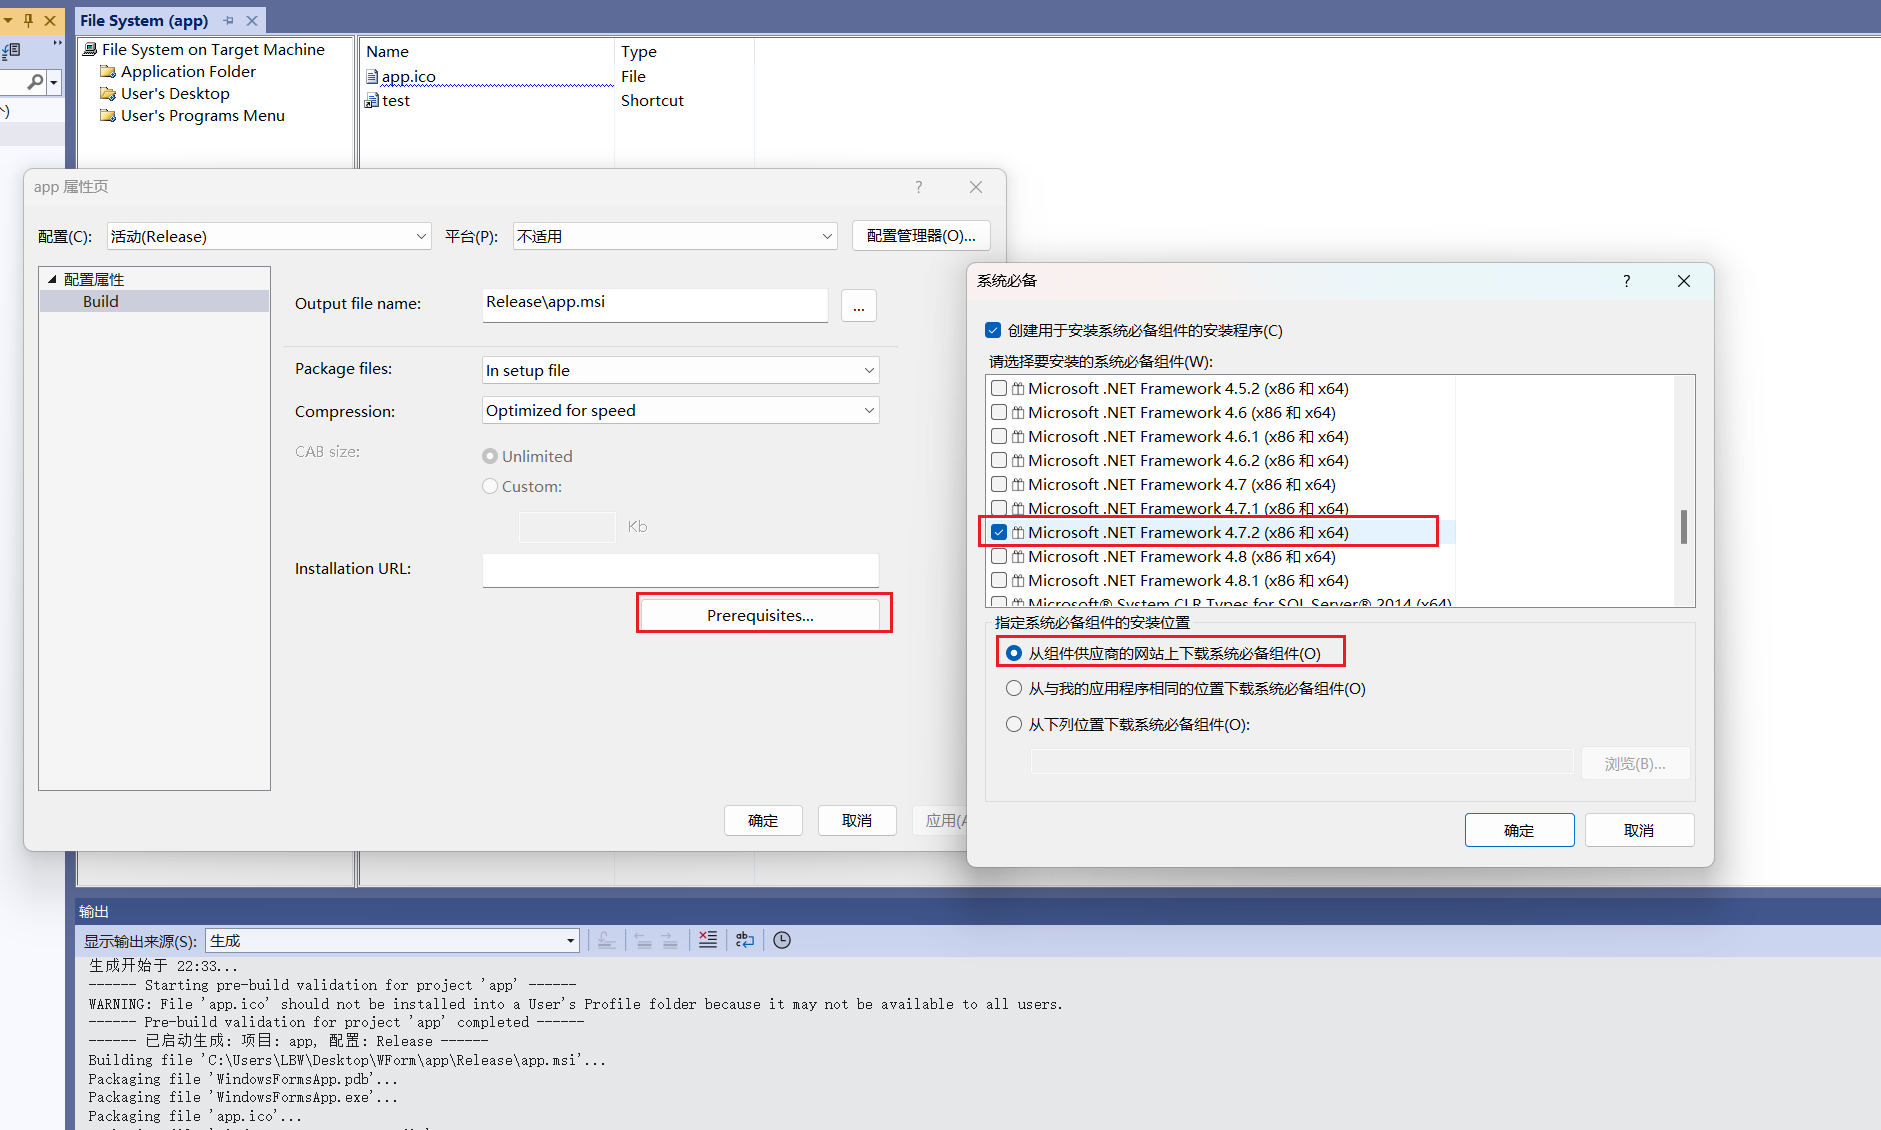Click the Output file name field

[x=655, y=305]
